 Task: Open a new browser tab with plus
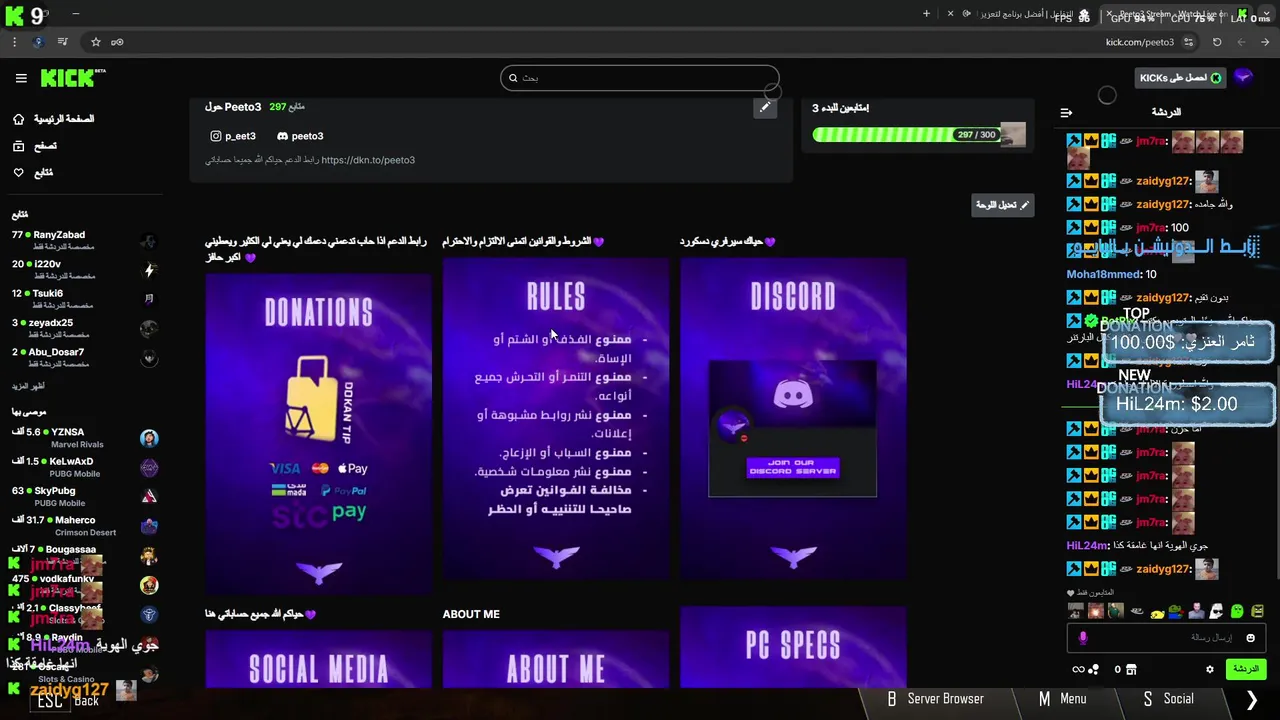pos(926,14)
